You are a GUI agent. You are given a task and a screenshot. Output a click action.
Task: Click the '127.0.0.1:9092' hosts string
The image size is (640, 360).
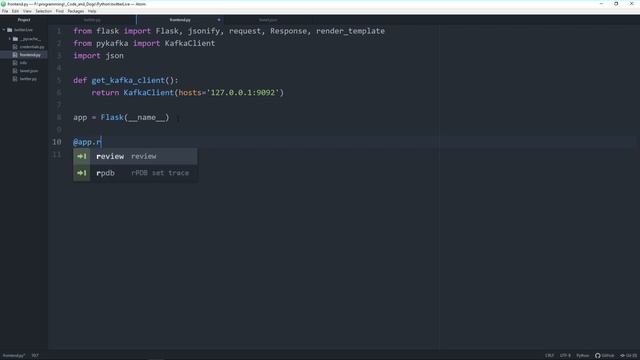(243, 93)
